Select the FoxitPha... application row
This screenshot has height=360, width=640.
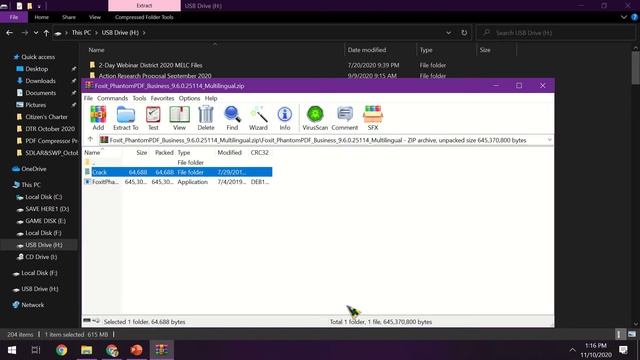[177, 182]
